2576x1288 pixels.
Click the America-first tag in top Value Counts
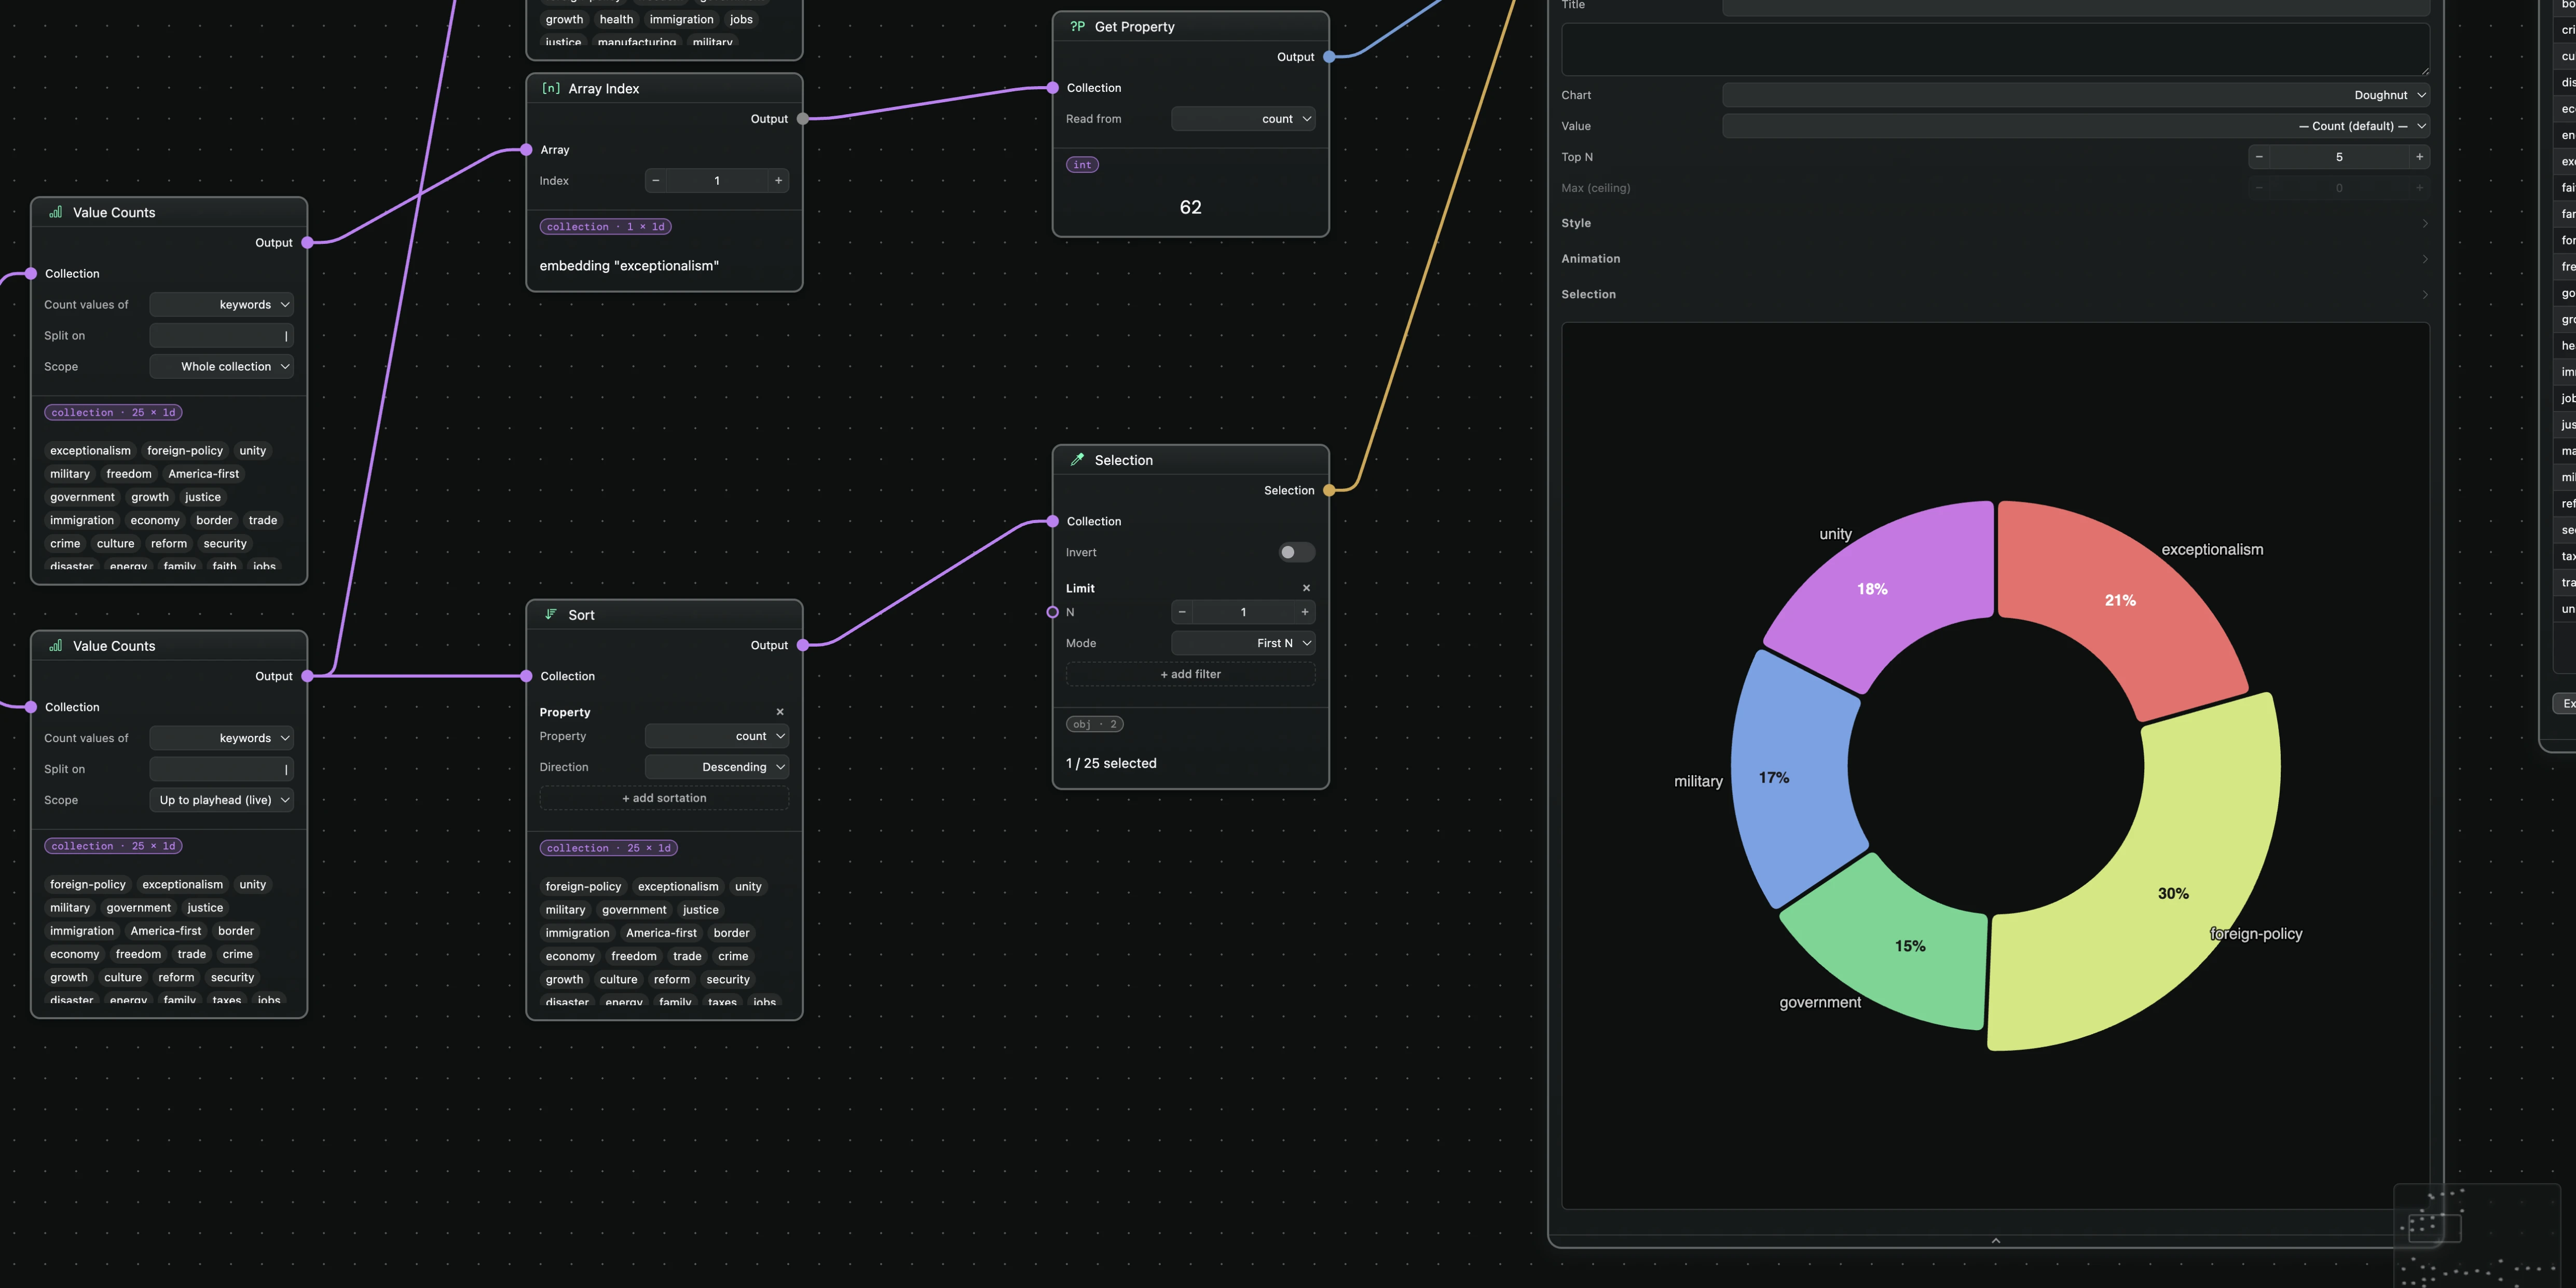(x=203, y=474)
